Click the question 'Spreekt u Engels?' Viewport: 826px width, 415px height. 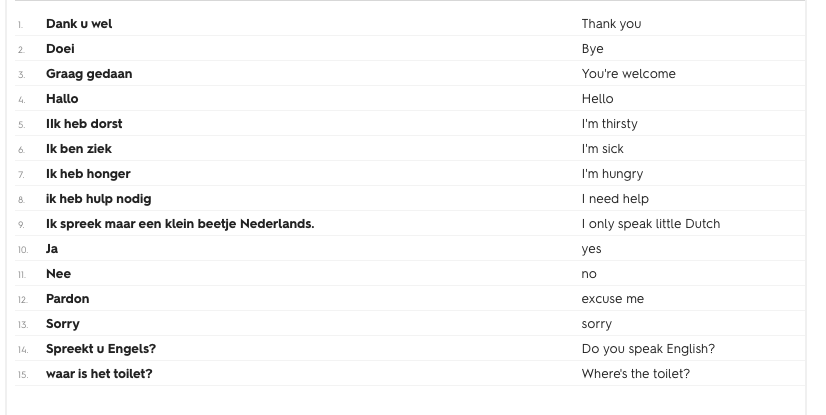(x=101, y=348)
